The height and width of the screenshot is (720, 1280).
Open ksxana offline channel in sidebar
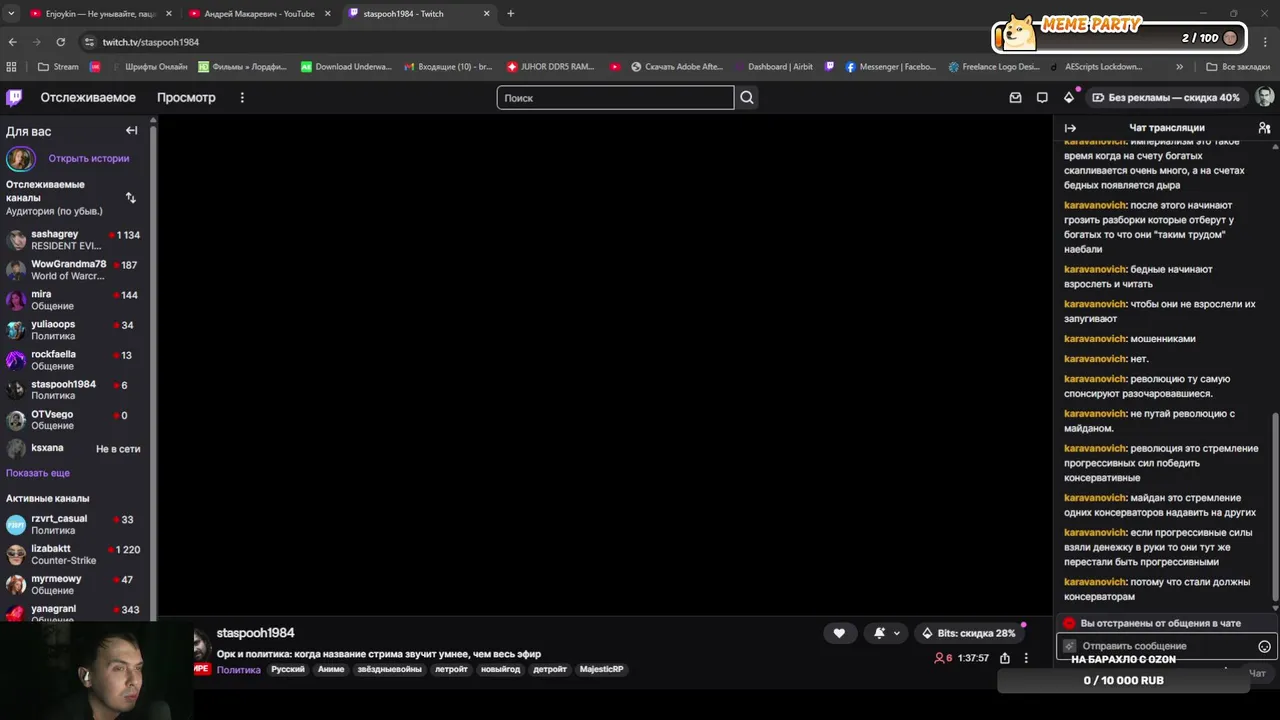click(75, 449)
